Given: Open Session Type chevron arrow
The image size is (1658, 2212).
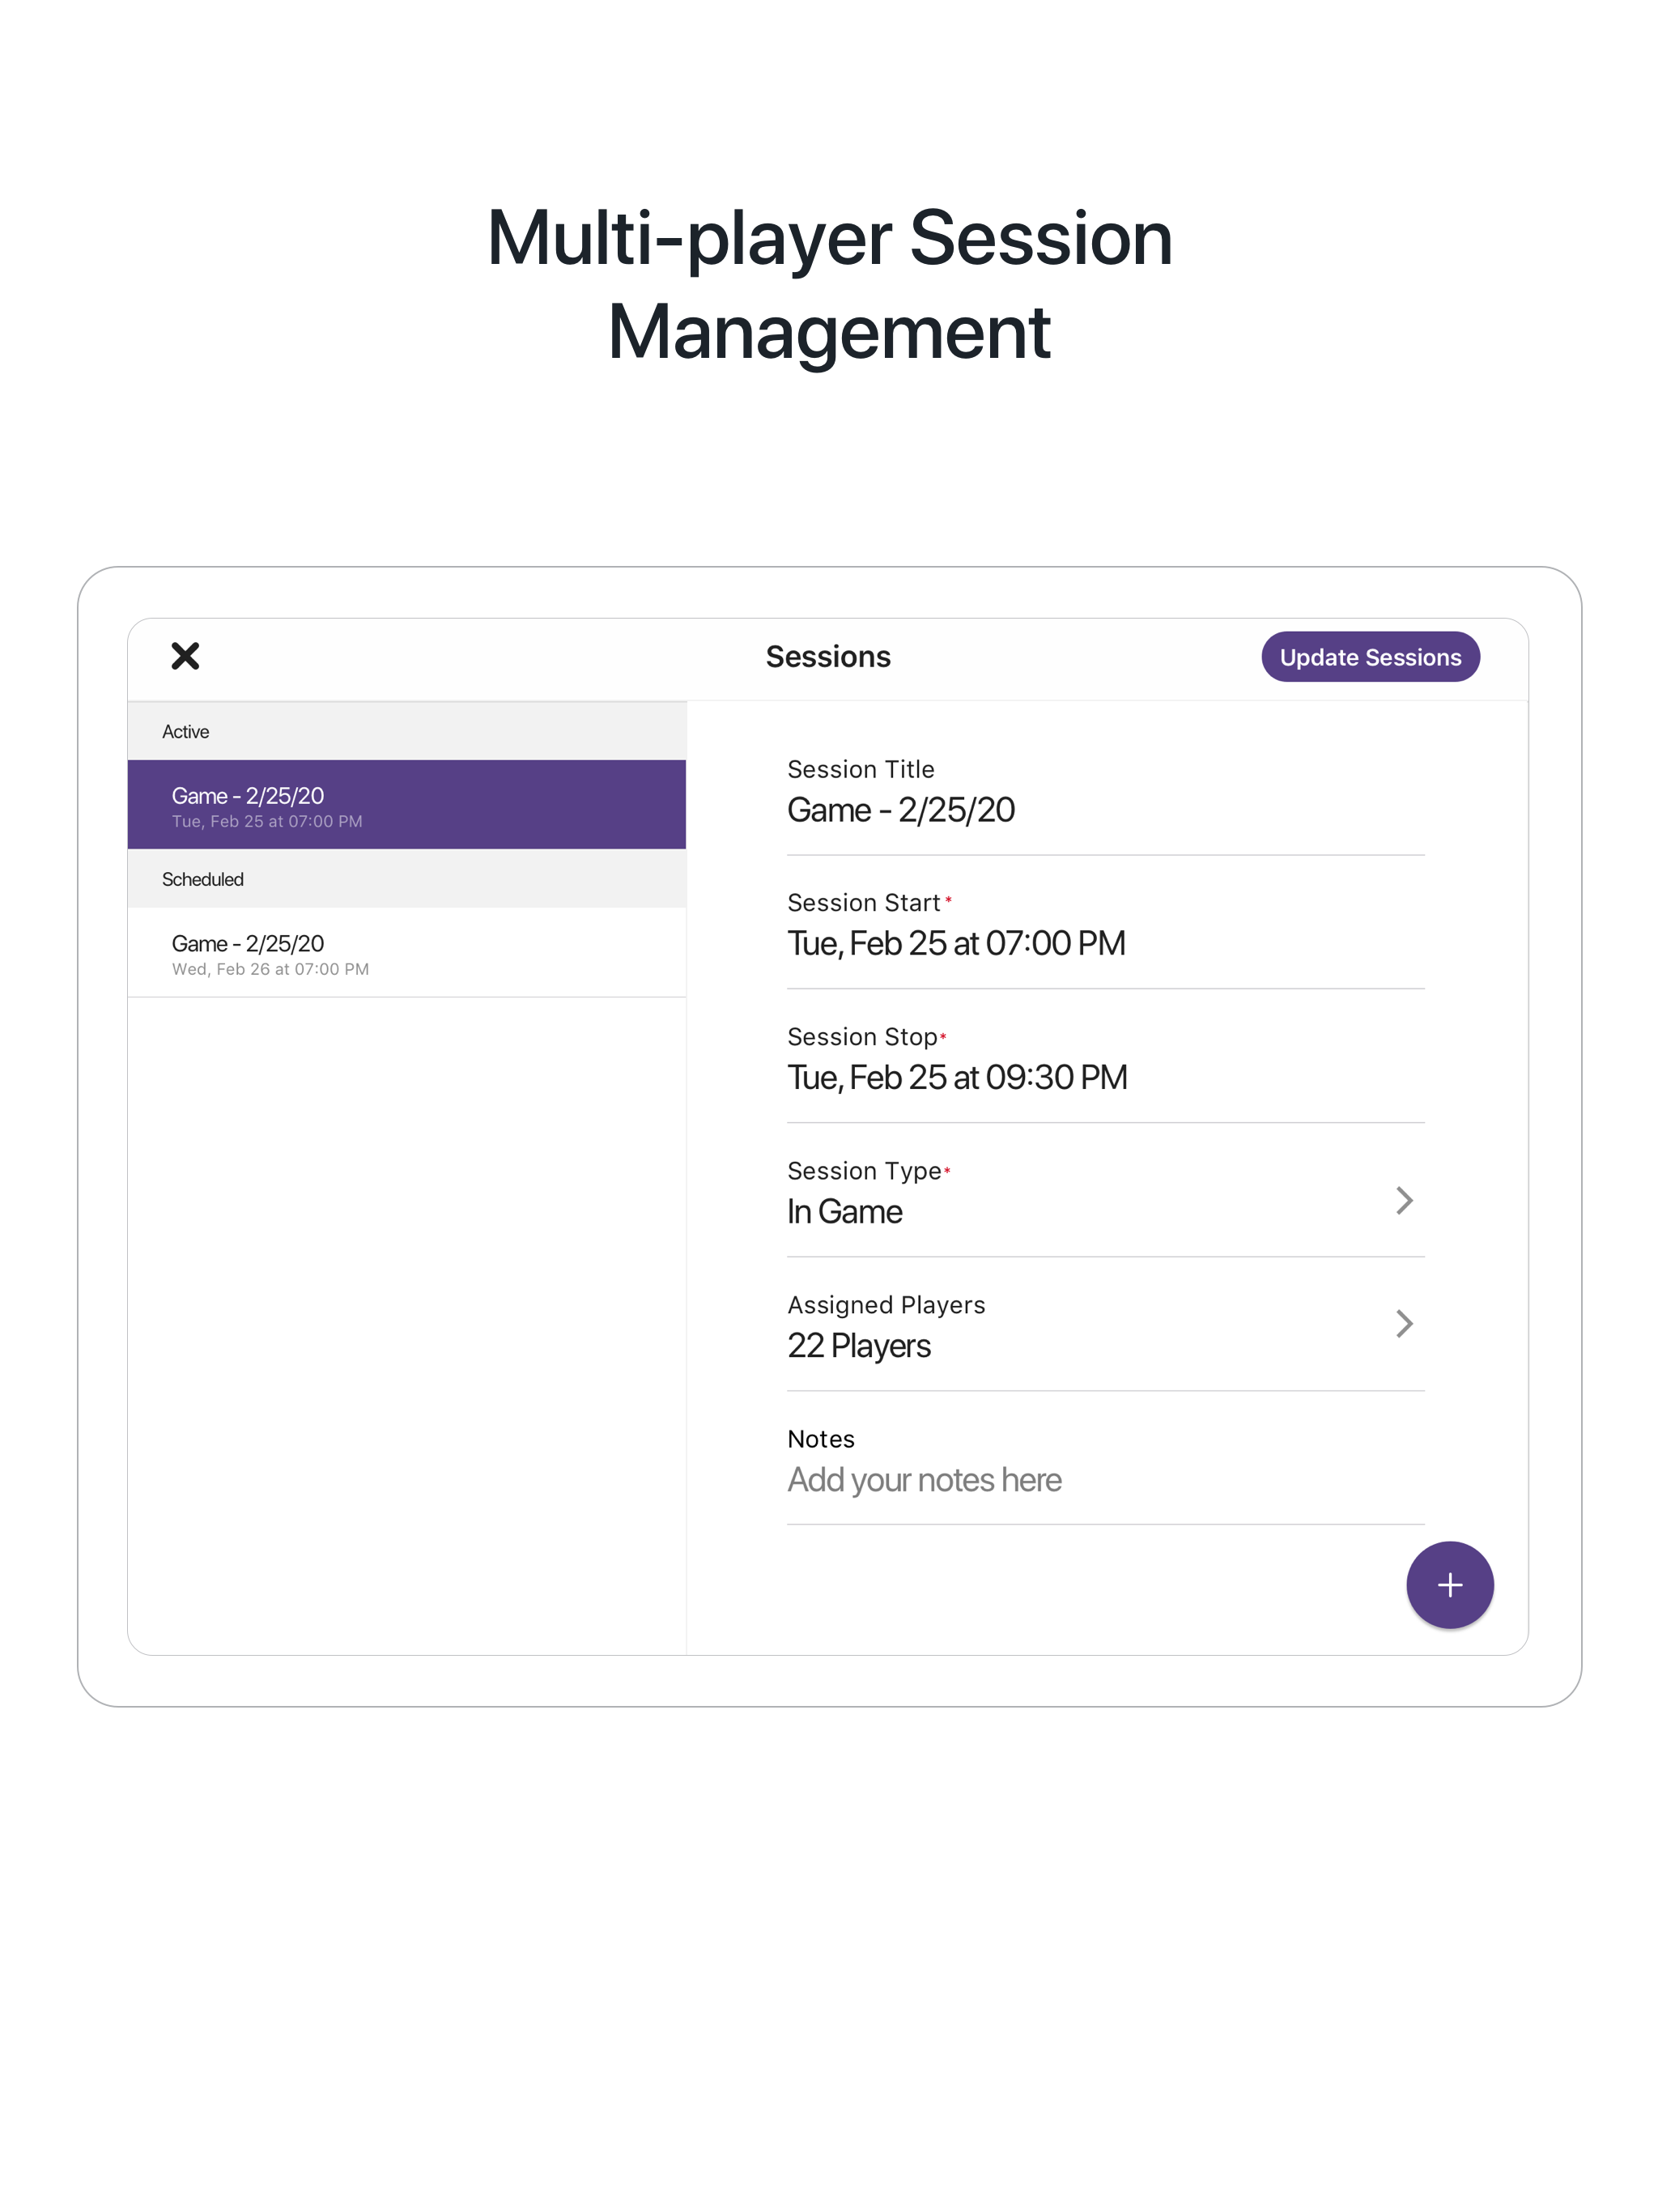Looking at the screenshot, I should [1405, 1200].
